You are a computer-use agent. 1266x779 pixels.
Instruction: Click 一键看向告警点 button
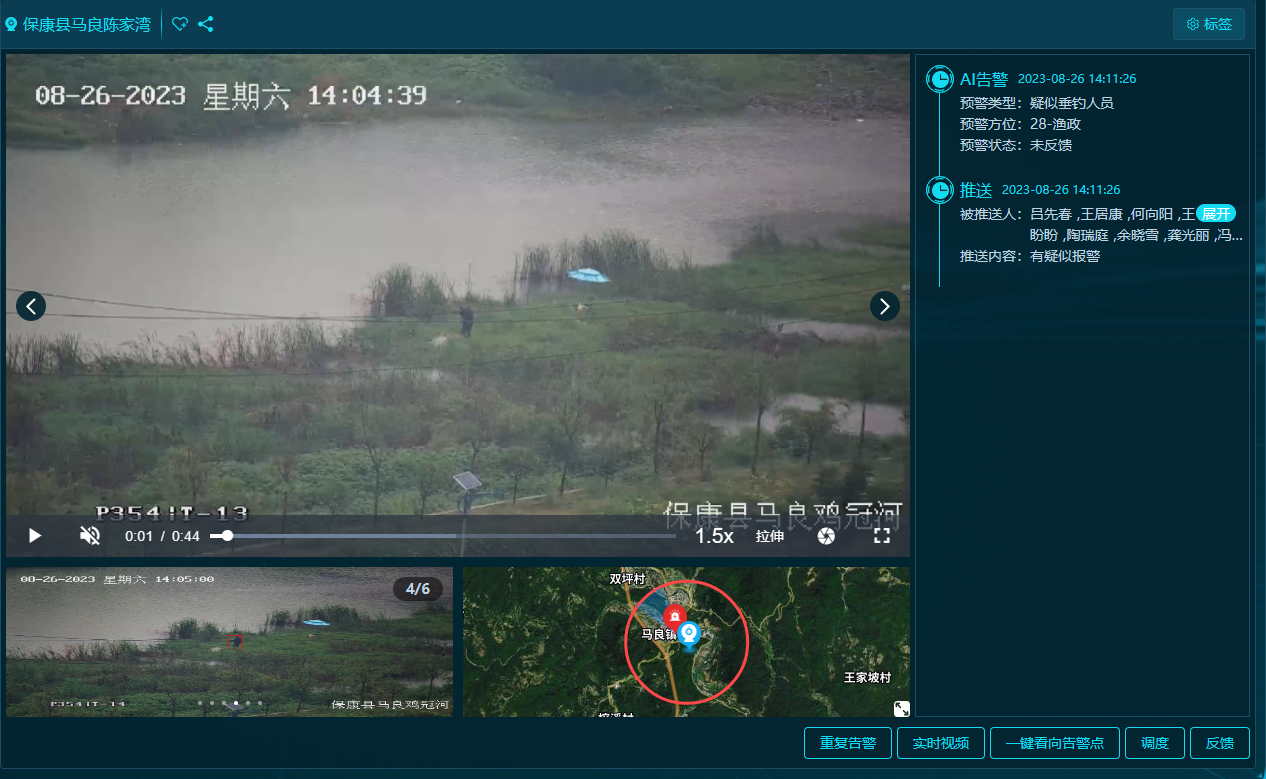(x=1055, y=743)
